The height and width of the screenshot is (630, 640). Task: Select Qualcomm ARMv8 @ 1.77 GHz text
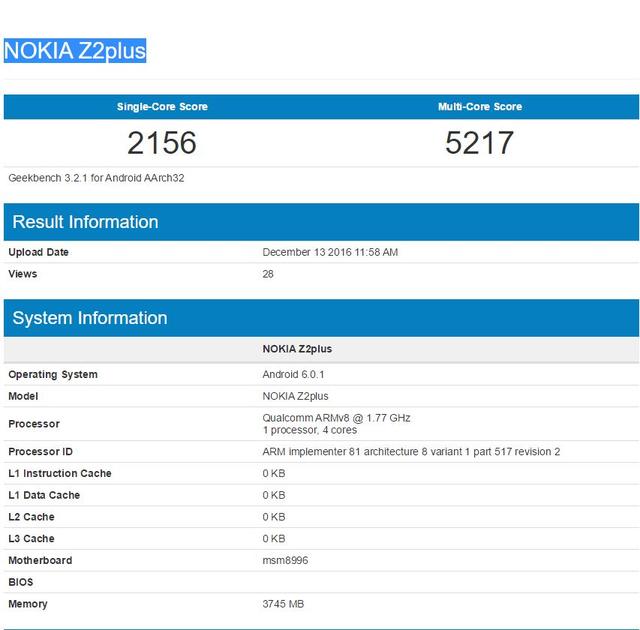click(x=336, y=418)
